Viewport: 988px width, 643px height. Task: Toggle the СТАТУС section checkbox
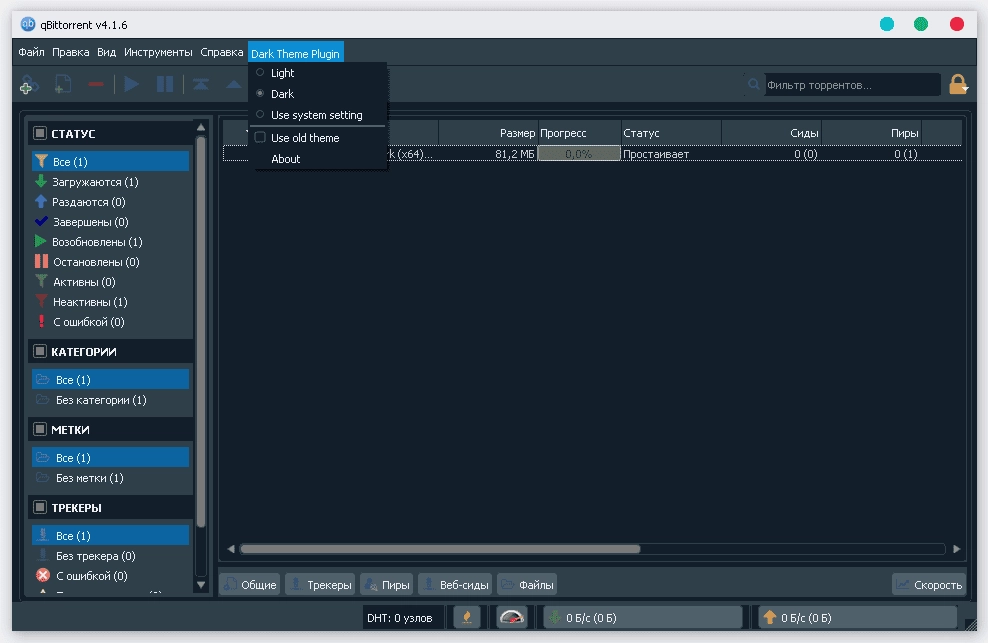click(x=40, y=133)
